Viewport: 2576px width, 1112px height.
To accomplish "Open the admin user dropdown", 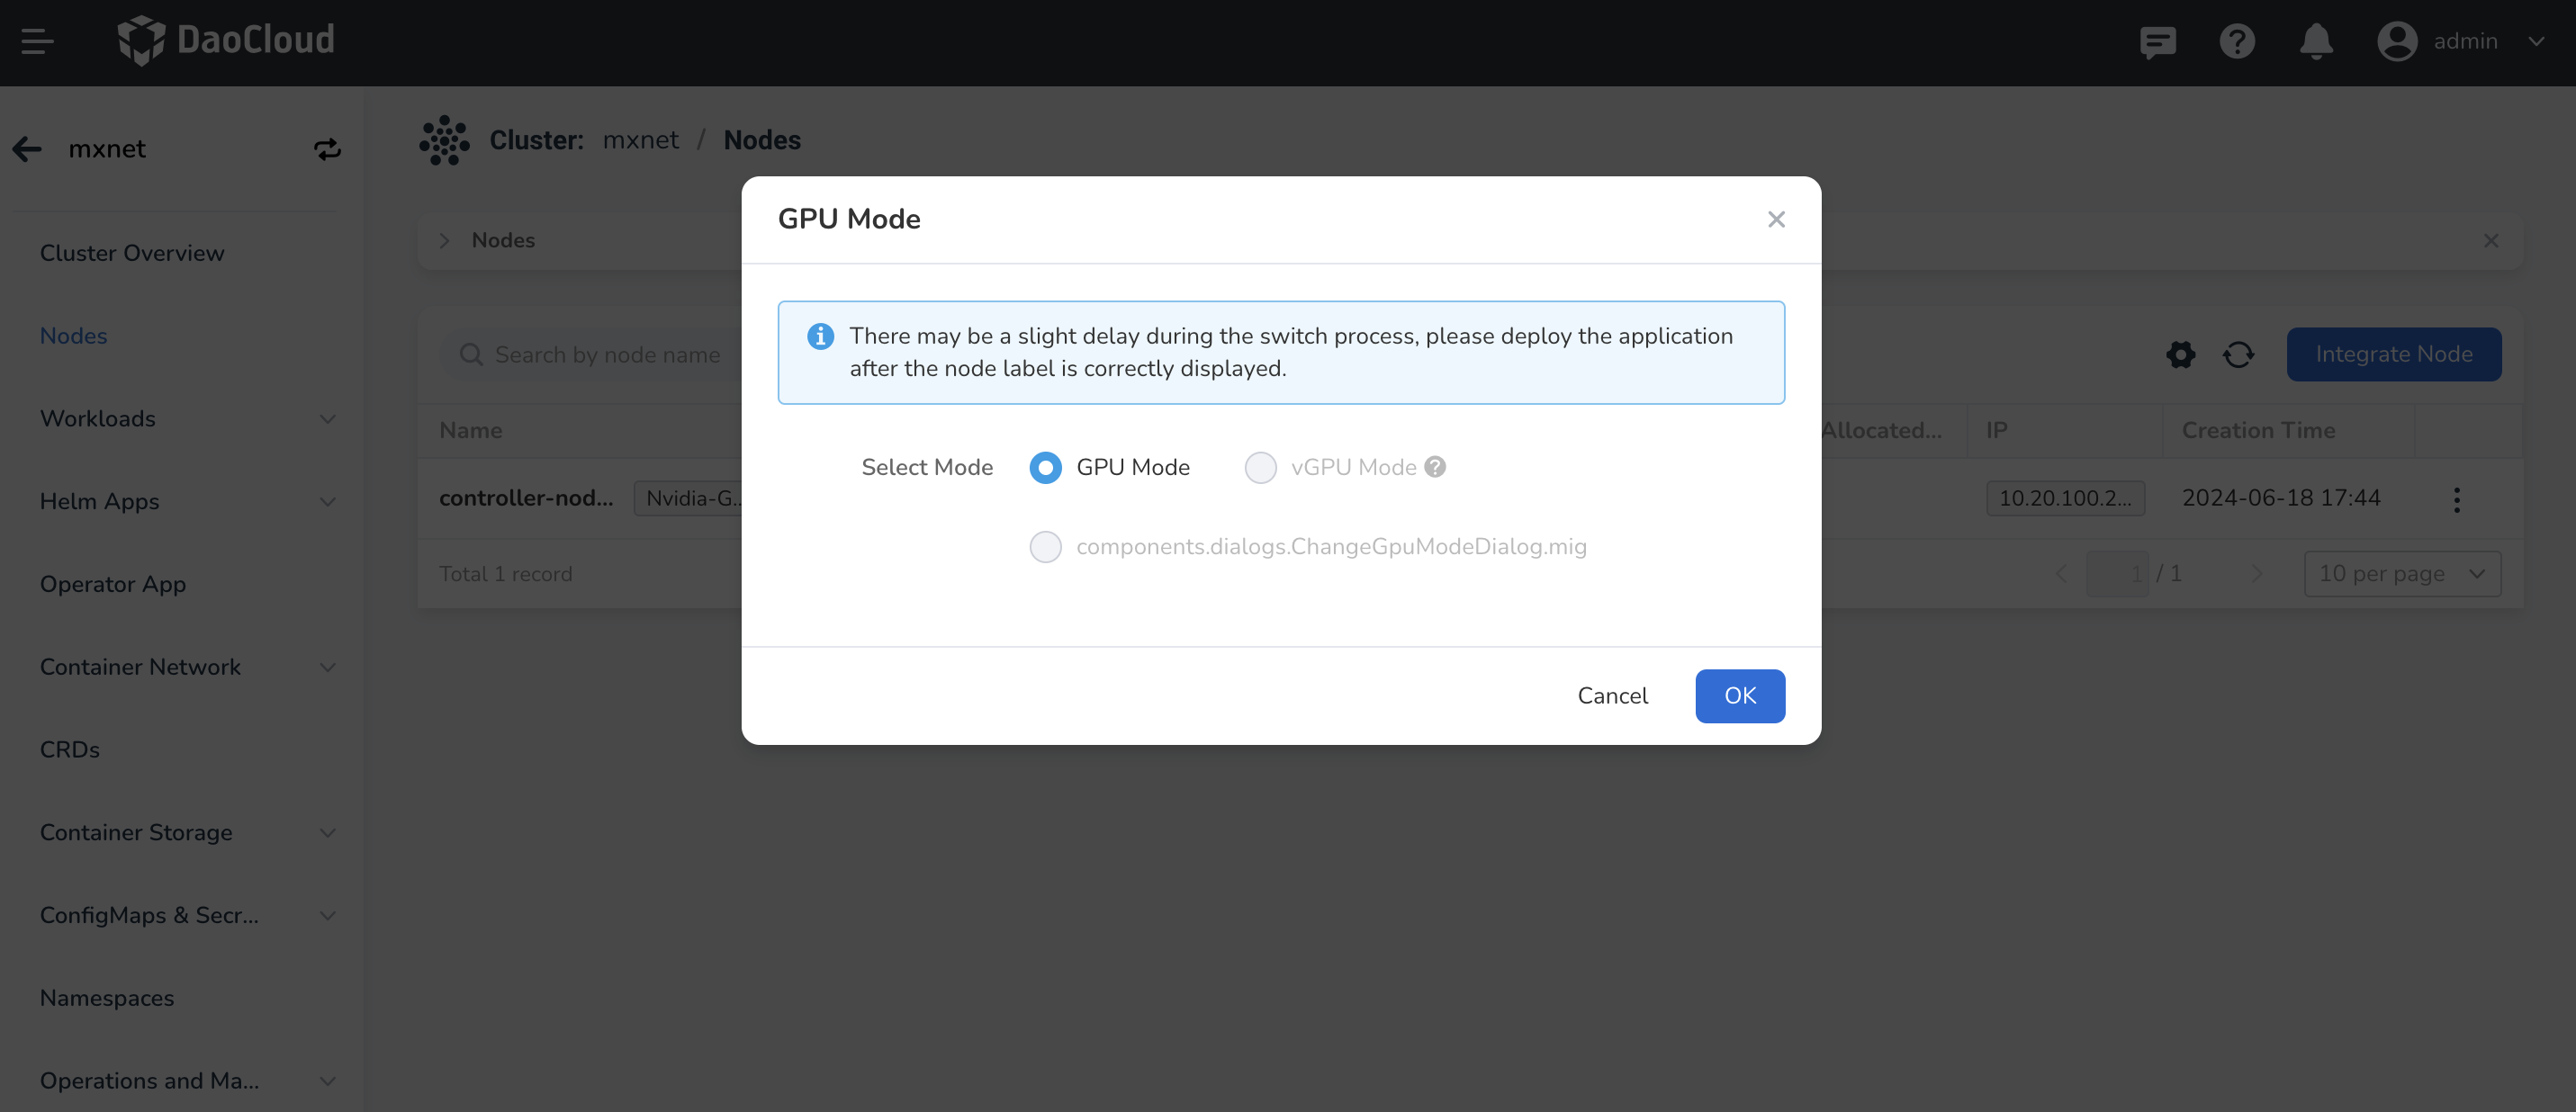I will coord(2462,42).
